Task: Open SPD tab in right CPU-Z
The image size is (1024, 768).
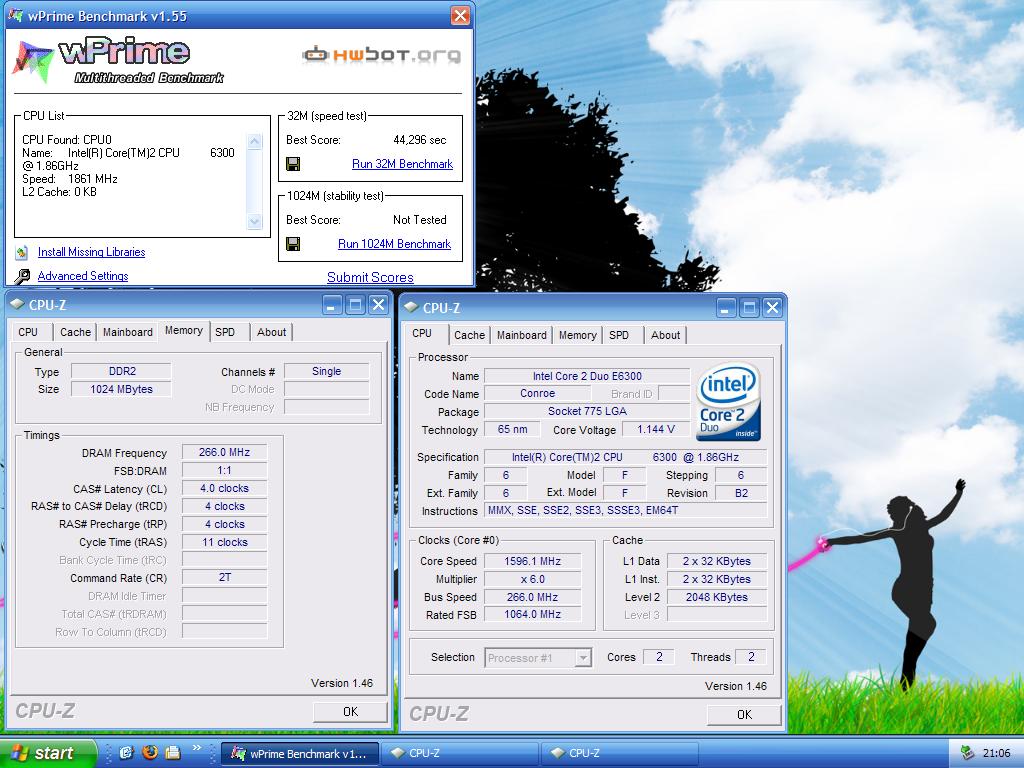Action: (619, 335)
